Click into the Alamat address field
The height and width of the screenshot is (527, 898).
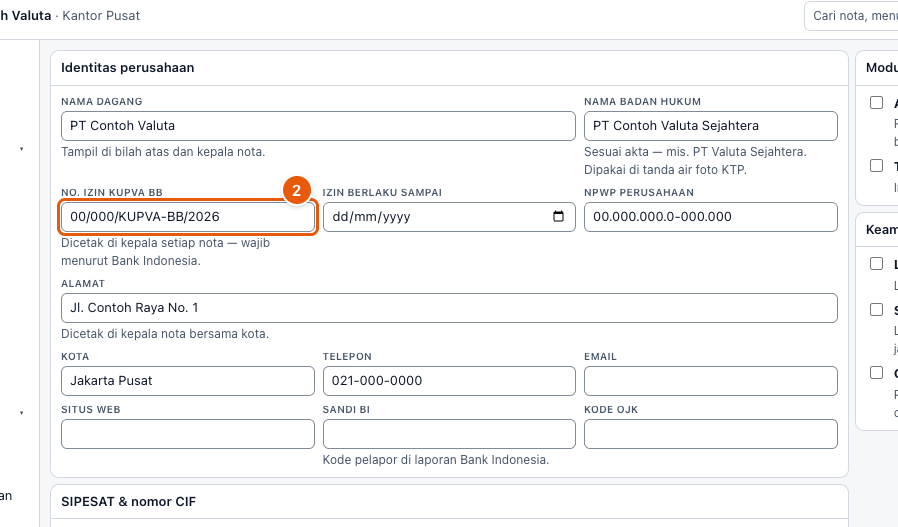[449, 308]
